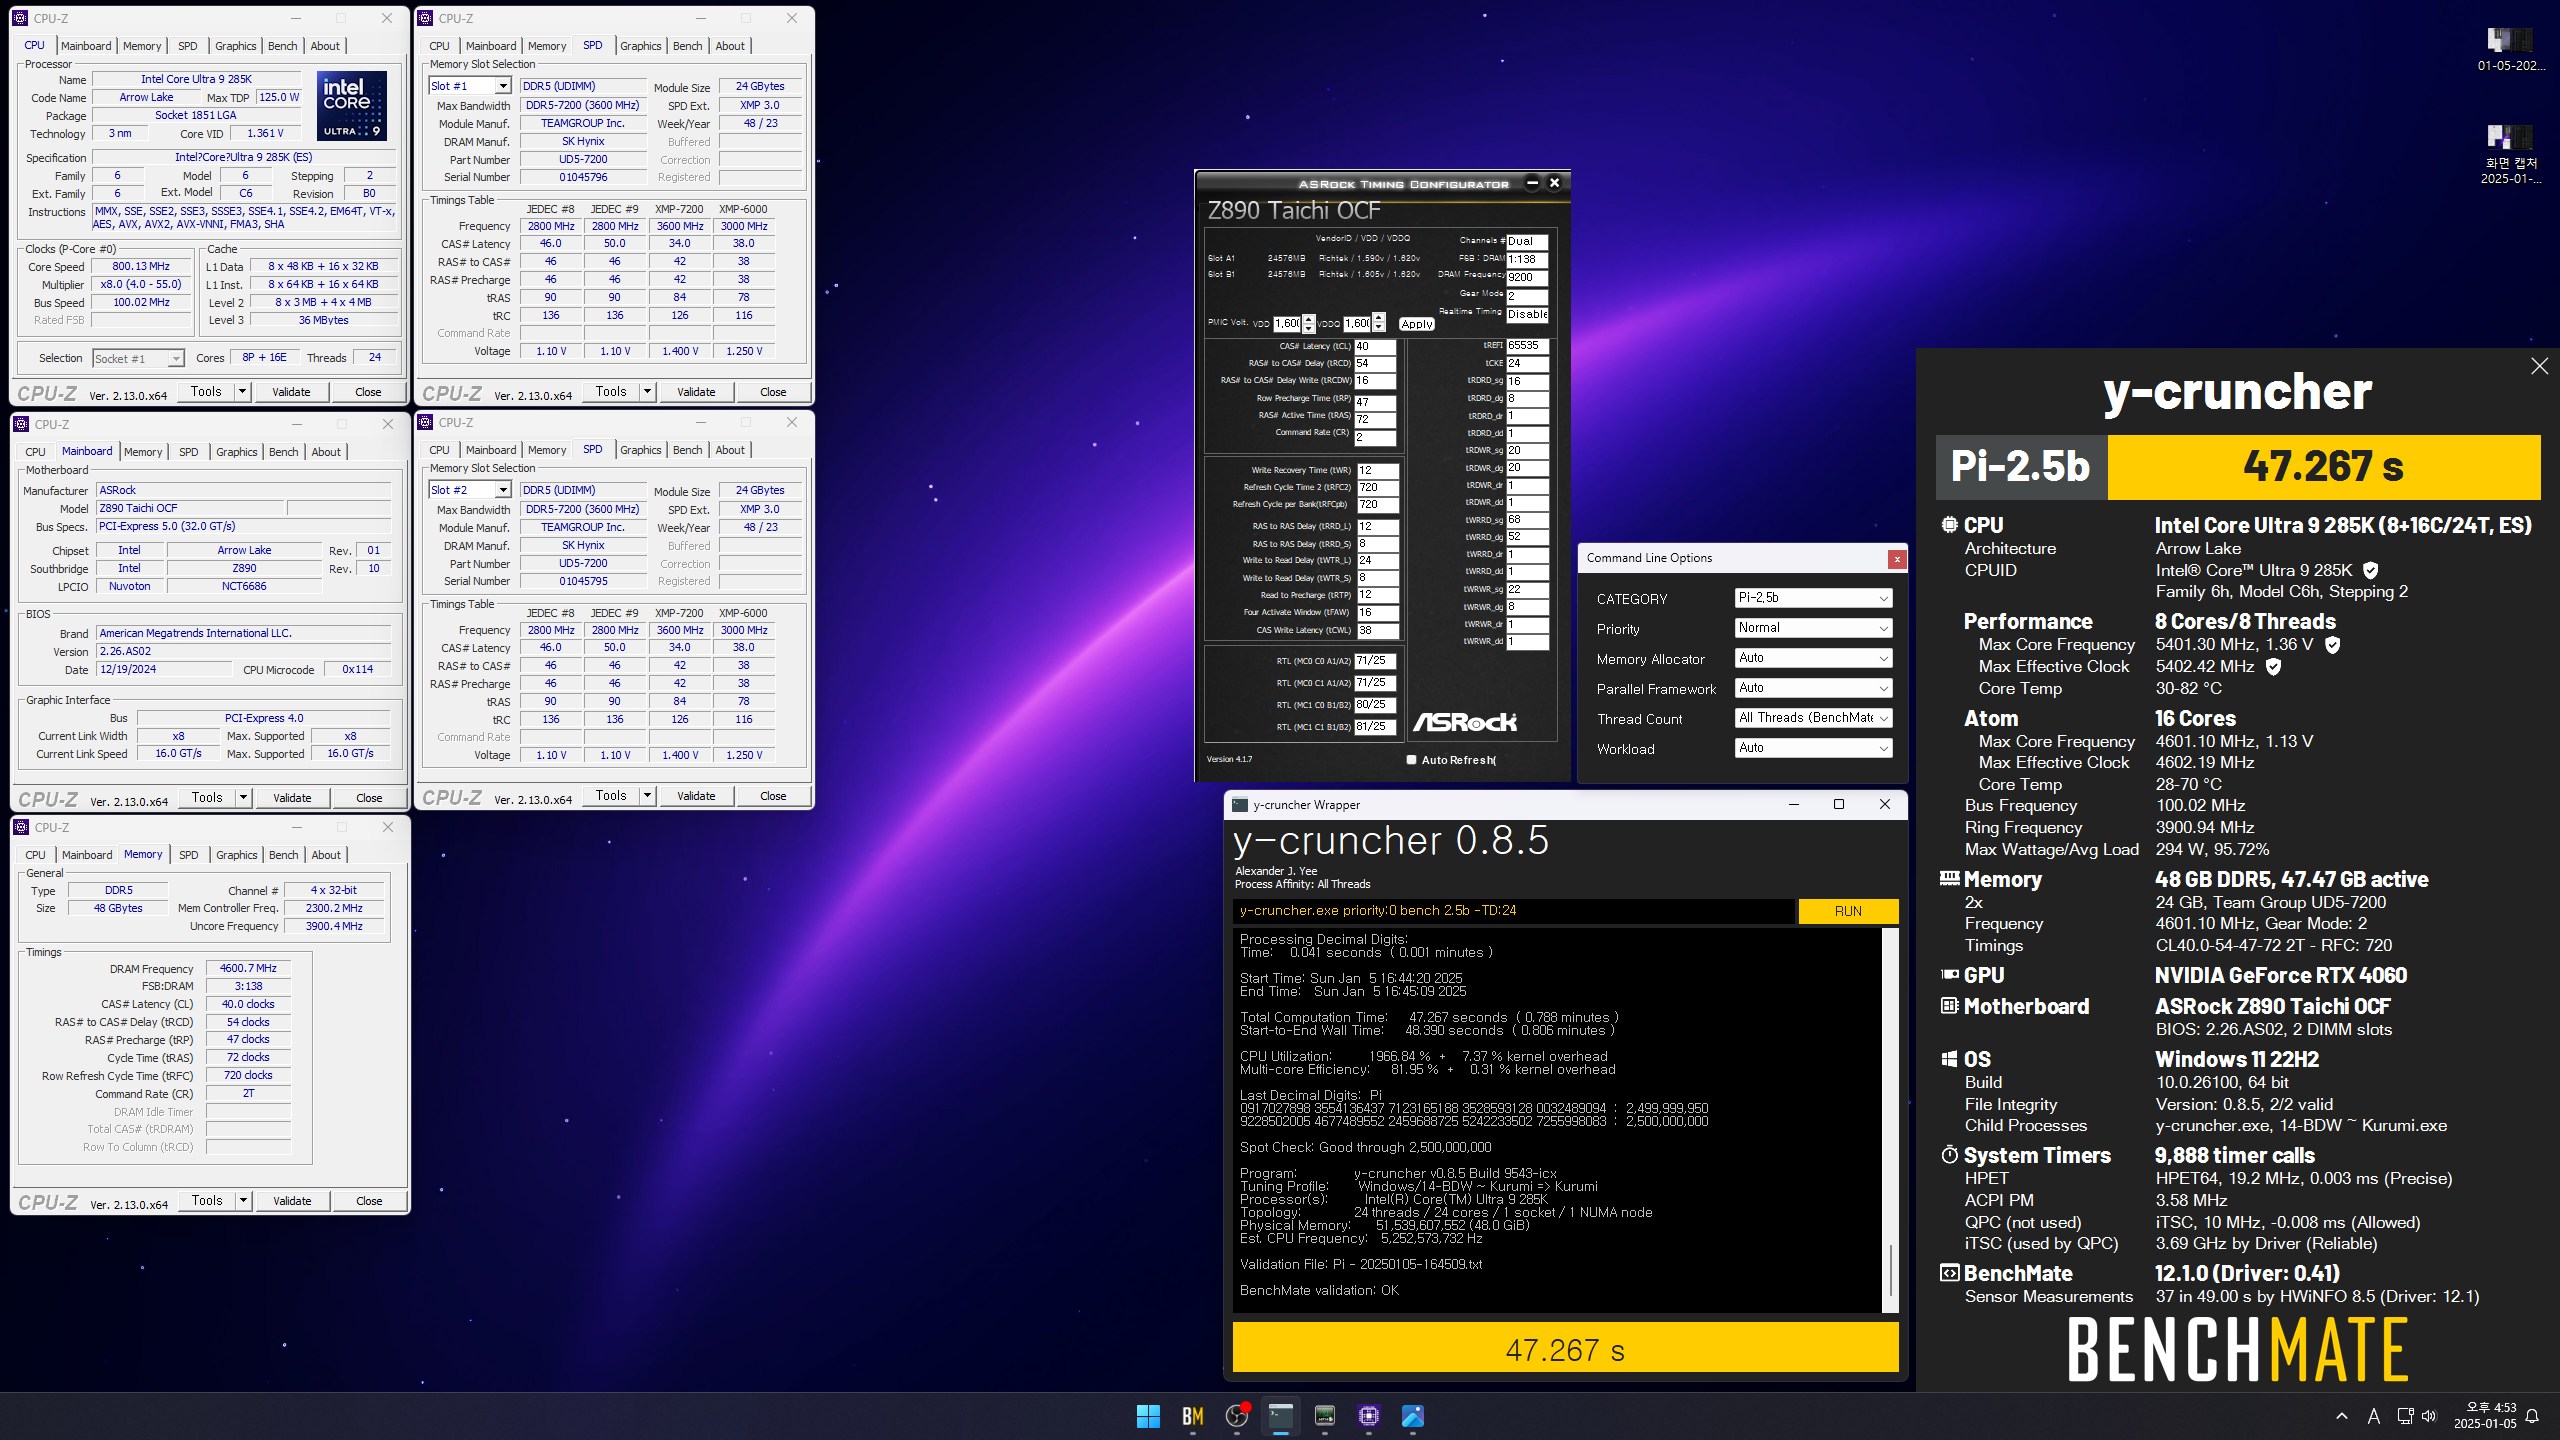The height and width of the screenshot is (1440, 2560).
Task: Click Apply in ASRock Timing Configurator
Action: coord(1416,324)
